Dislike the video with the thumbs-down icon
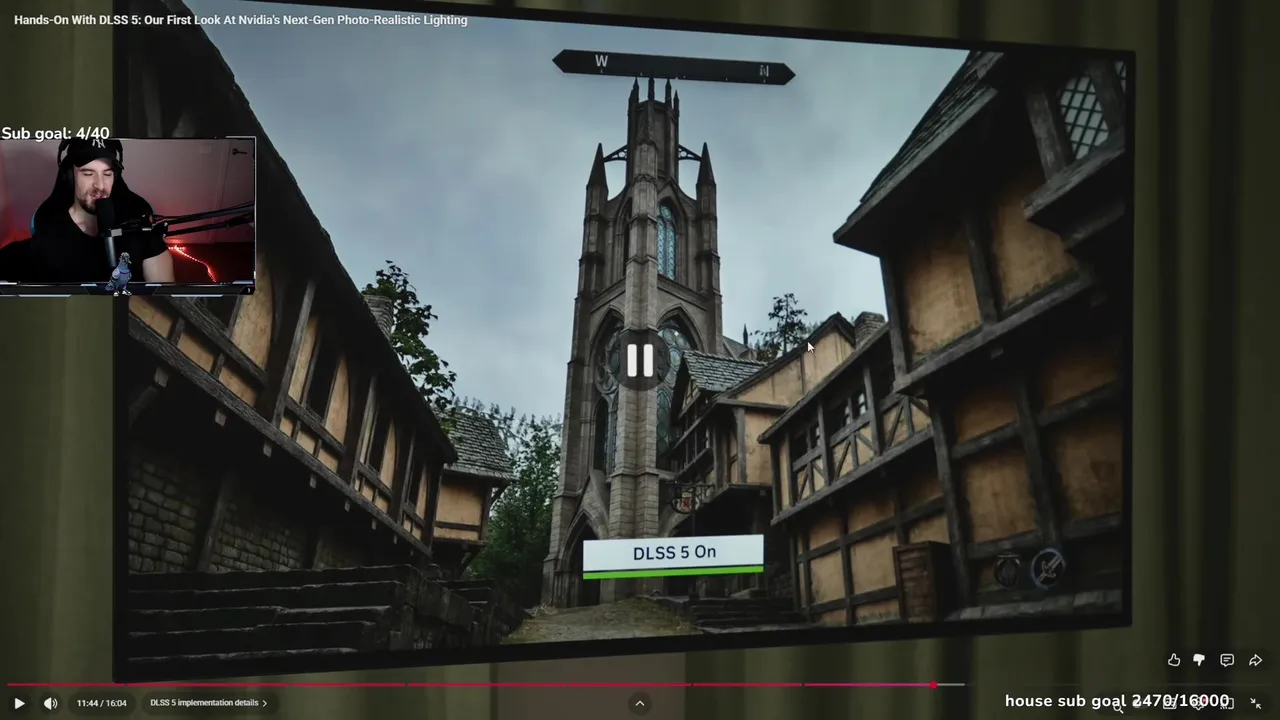Image resolution: width=1280 pixels, height=720 pixels. click(x=1199, y=660)
